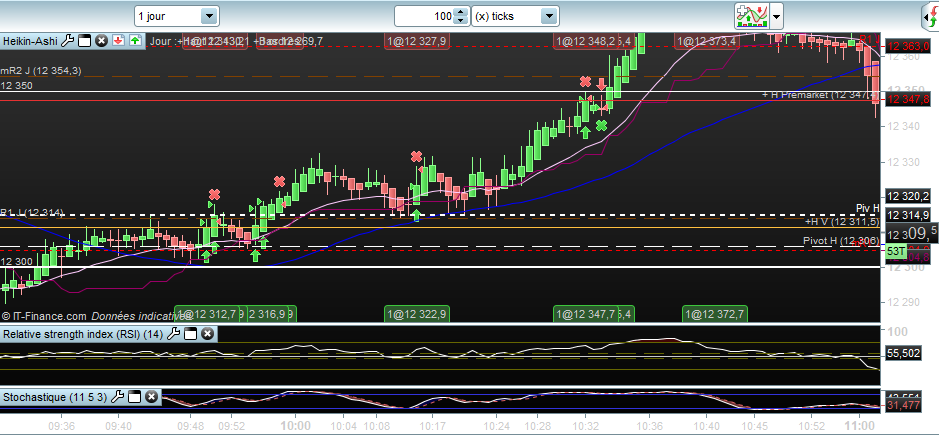
Task: Increase the tick count stepper
Action: (461, 12)
